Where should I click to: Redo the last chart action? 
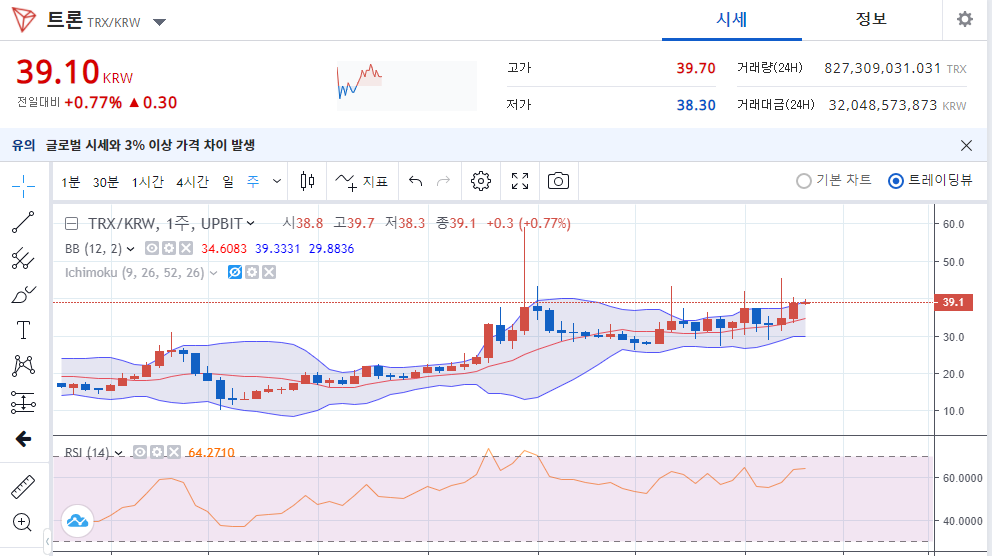click(443, 182)
